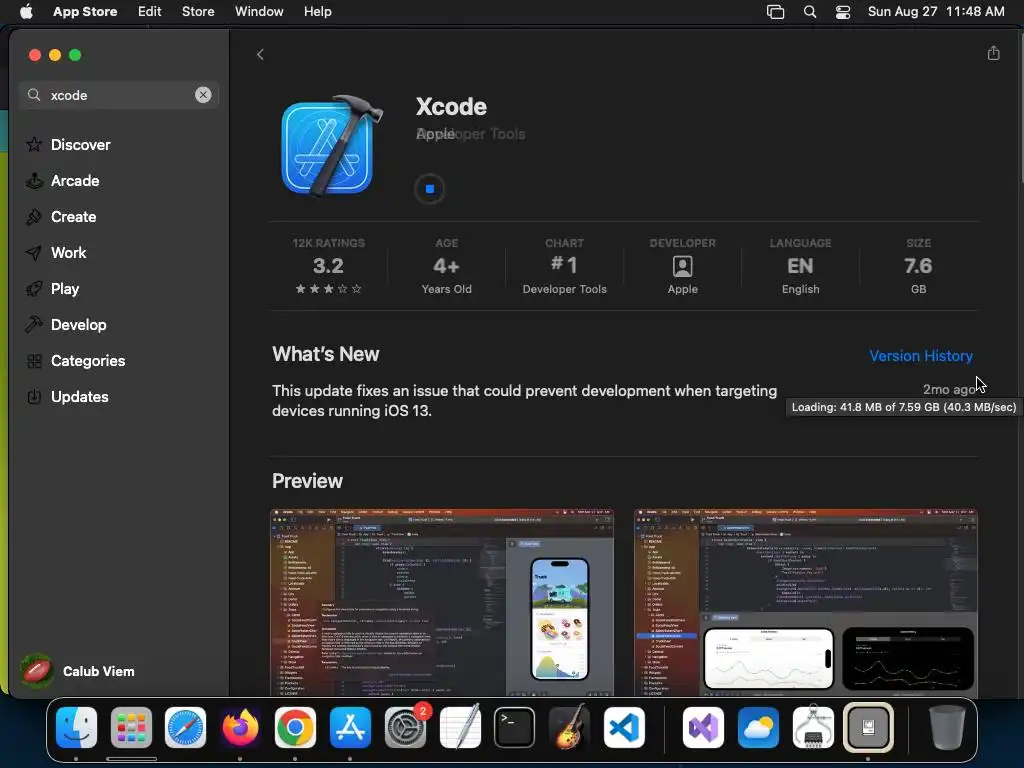Click the Stage Manager menu bar icon

point(775,12)
